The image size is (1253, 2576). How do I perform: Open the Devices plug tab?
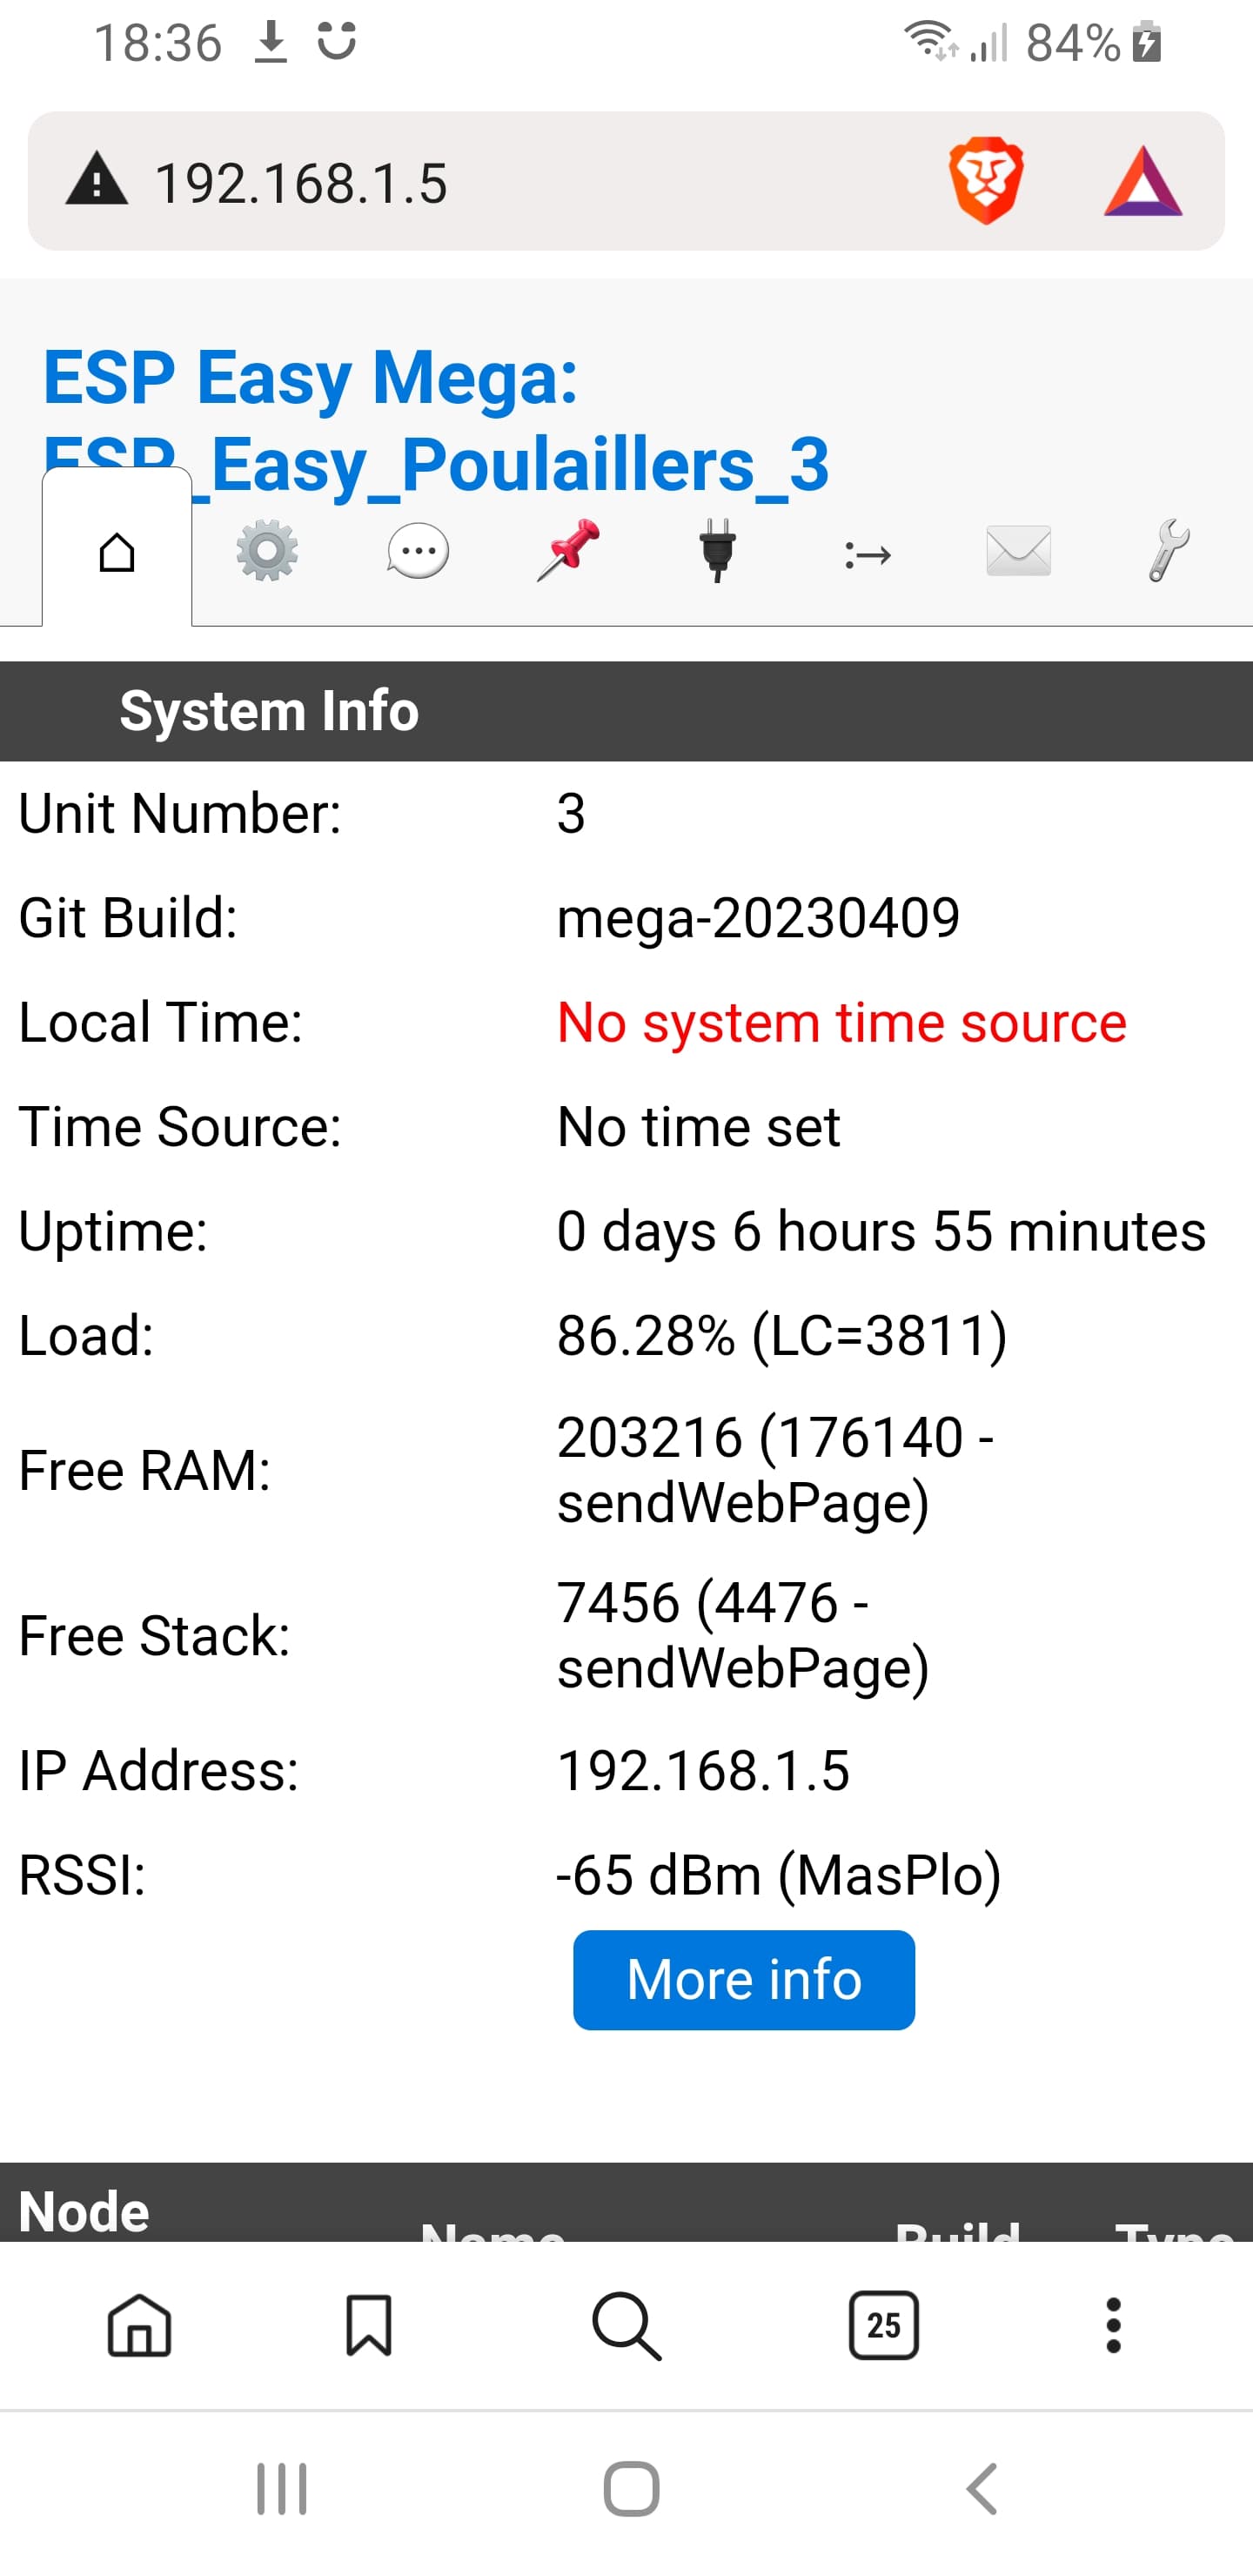(717, 551)
